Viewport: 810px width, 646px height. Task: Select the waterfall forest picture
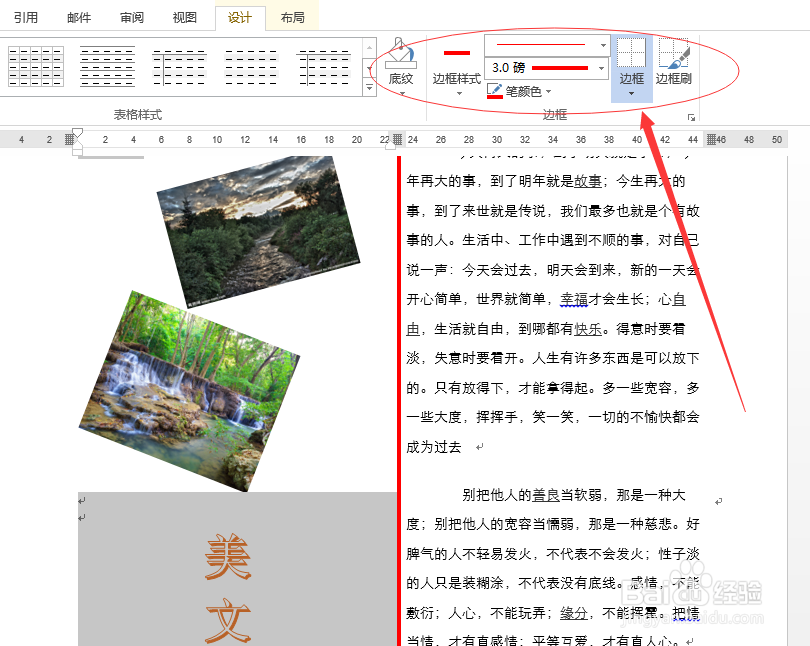[189, 391]
